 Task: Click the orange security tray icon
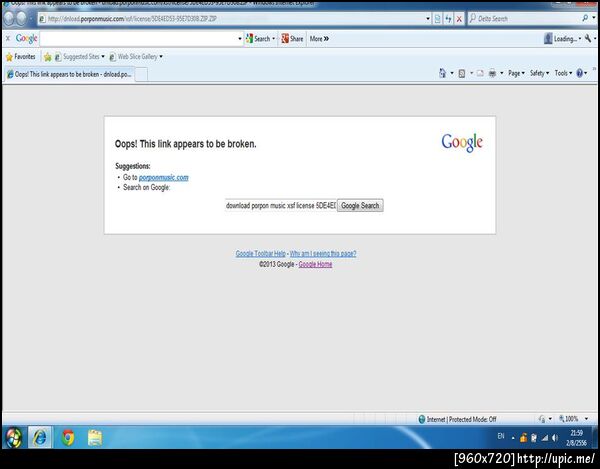coord(523,438)
